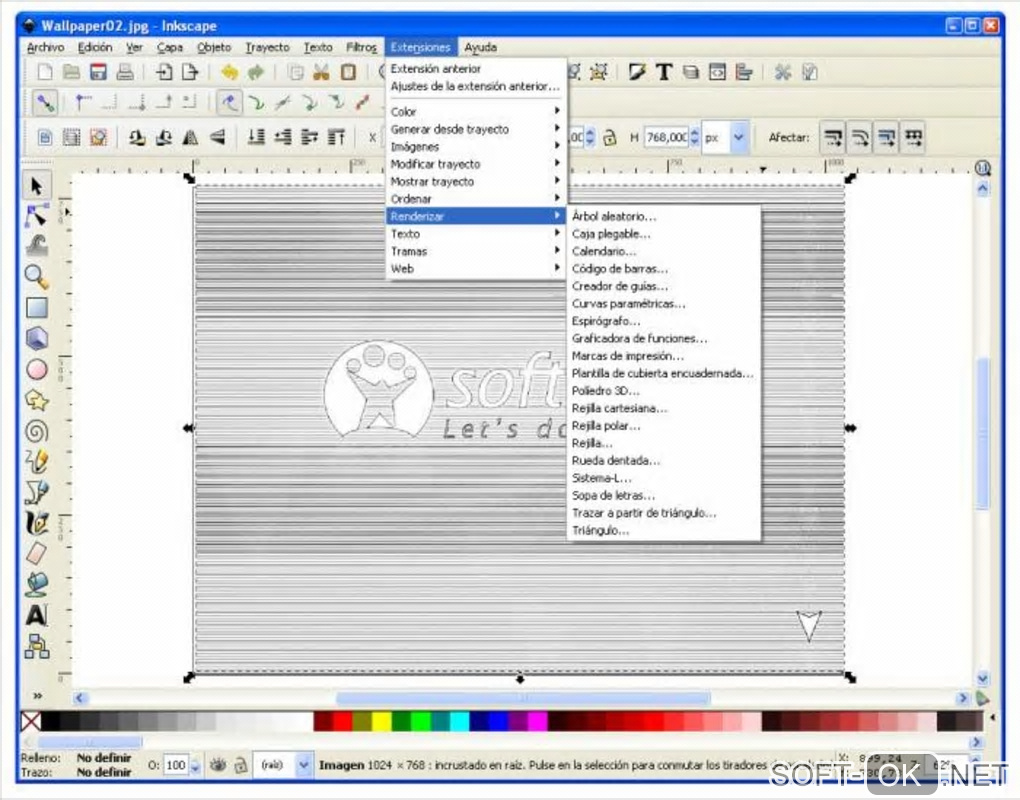Select the Zoom magnifier tool
This screenshot has height=800, width=1020.
point(36,277)
